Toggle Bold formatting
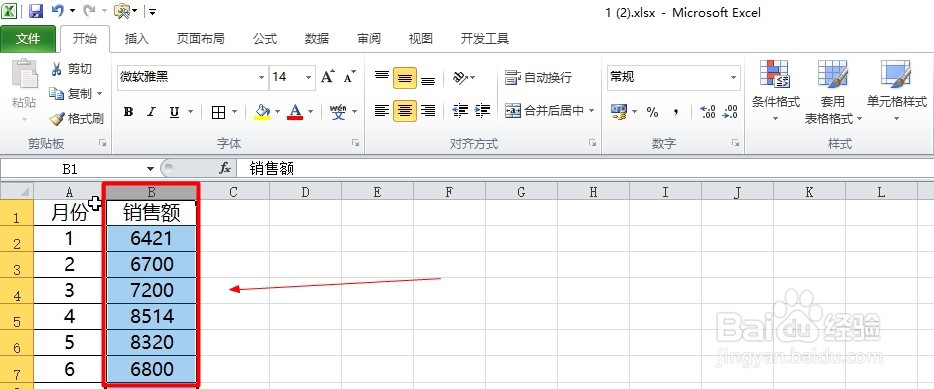 (128, 112)
